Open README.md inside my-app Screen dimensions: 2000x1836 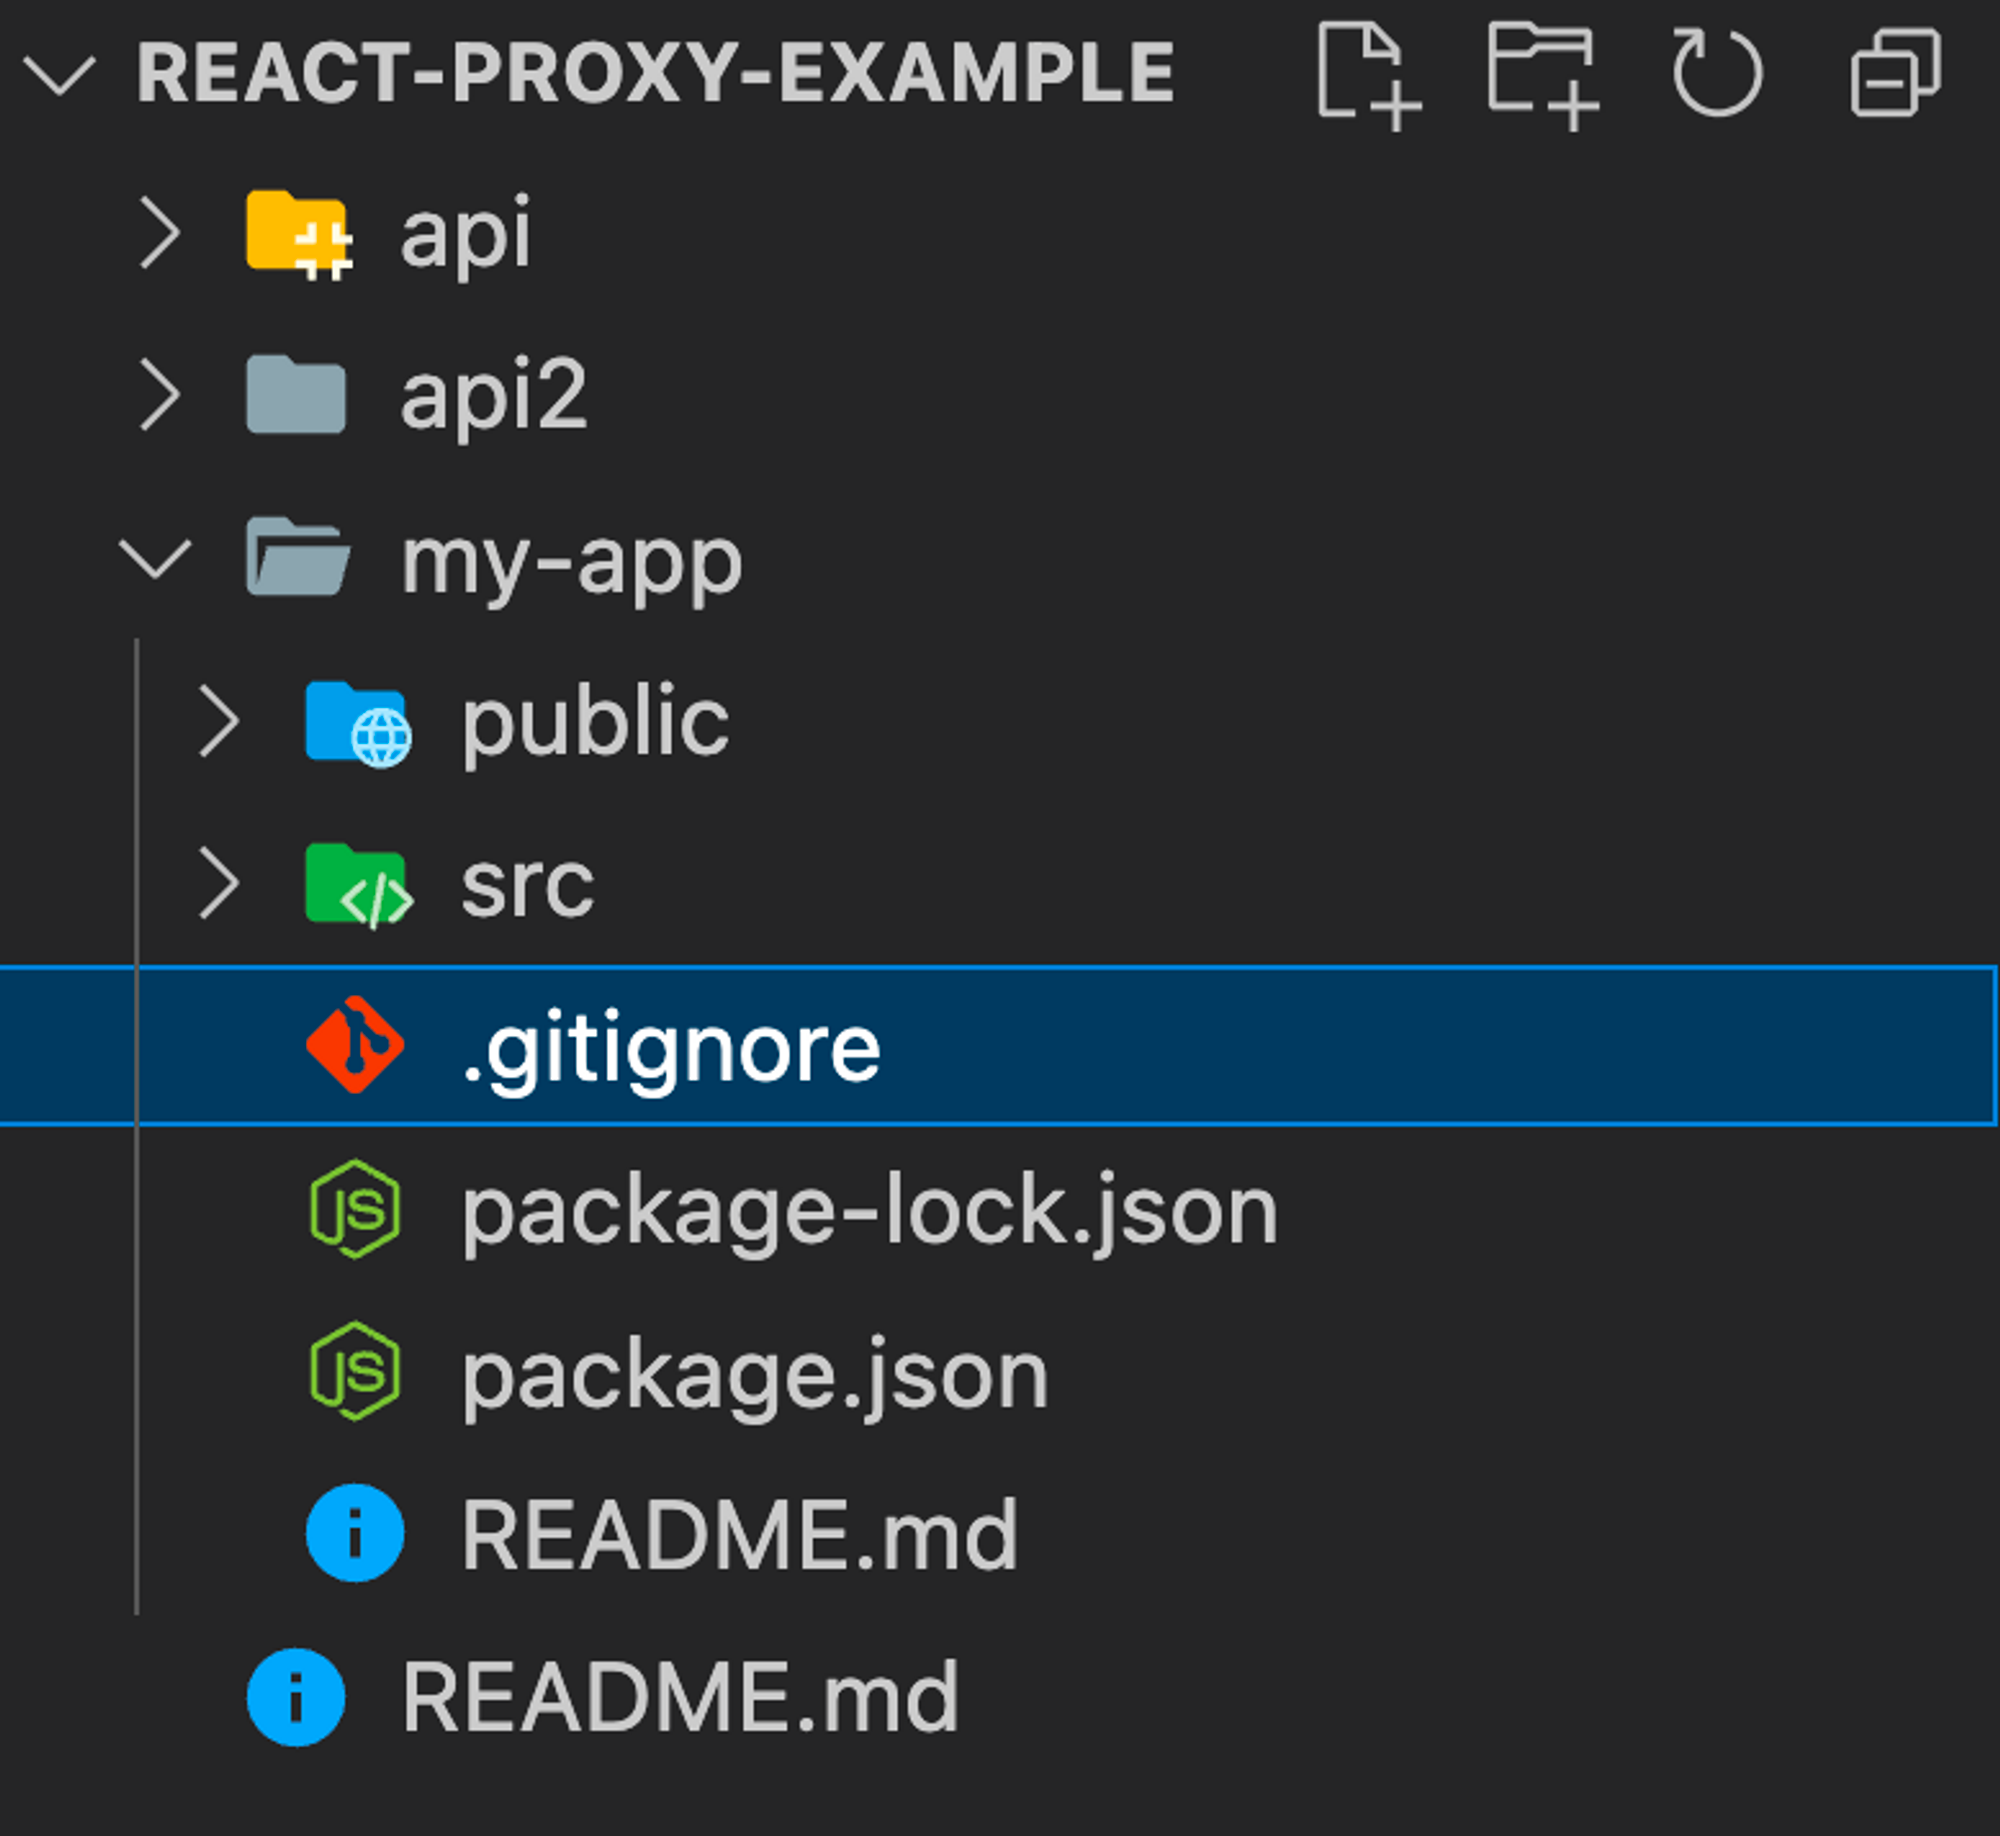point(739,1535)
